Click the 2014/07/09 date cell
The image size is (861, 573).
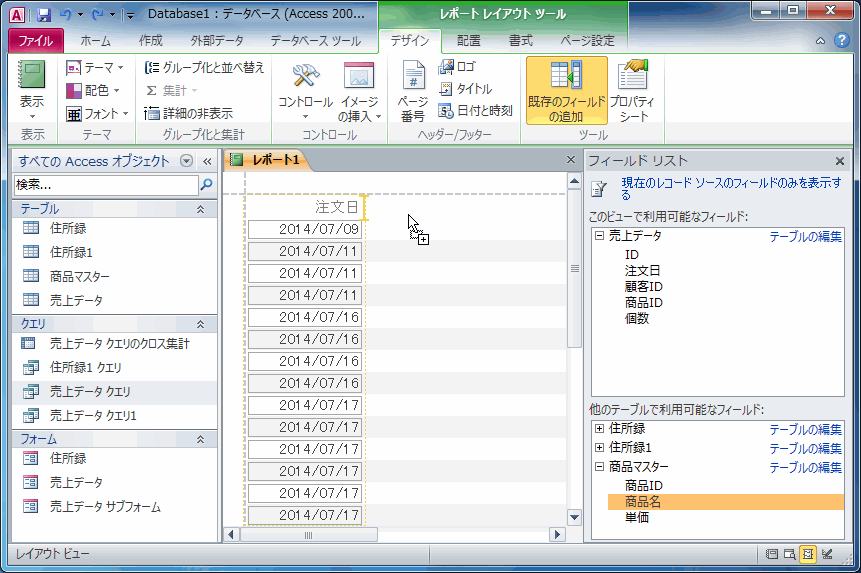tap(305, 229)
